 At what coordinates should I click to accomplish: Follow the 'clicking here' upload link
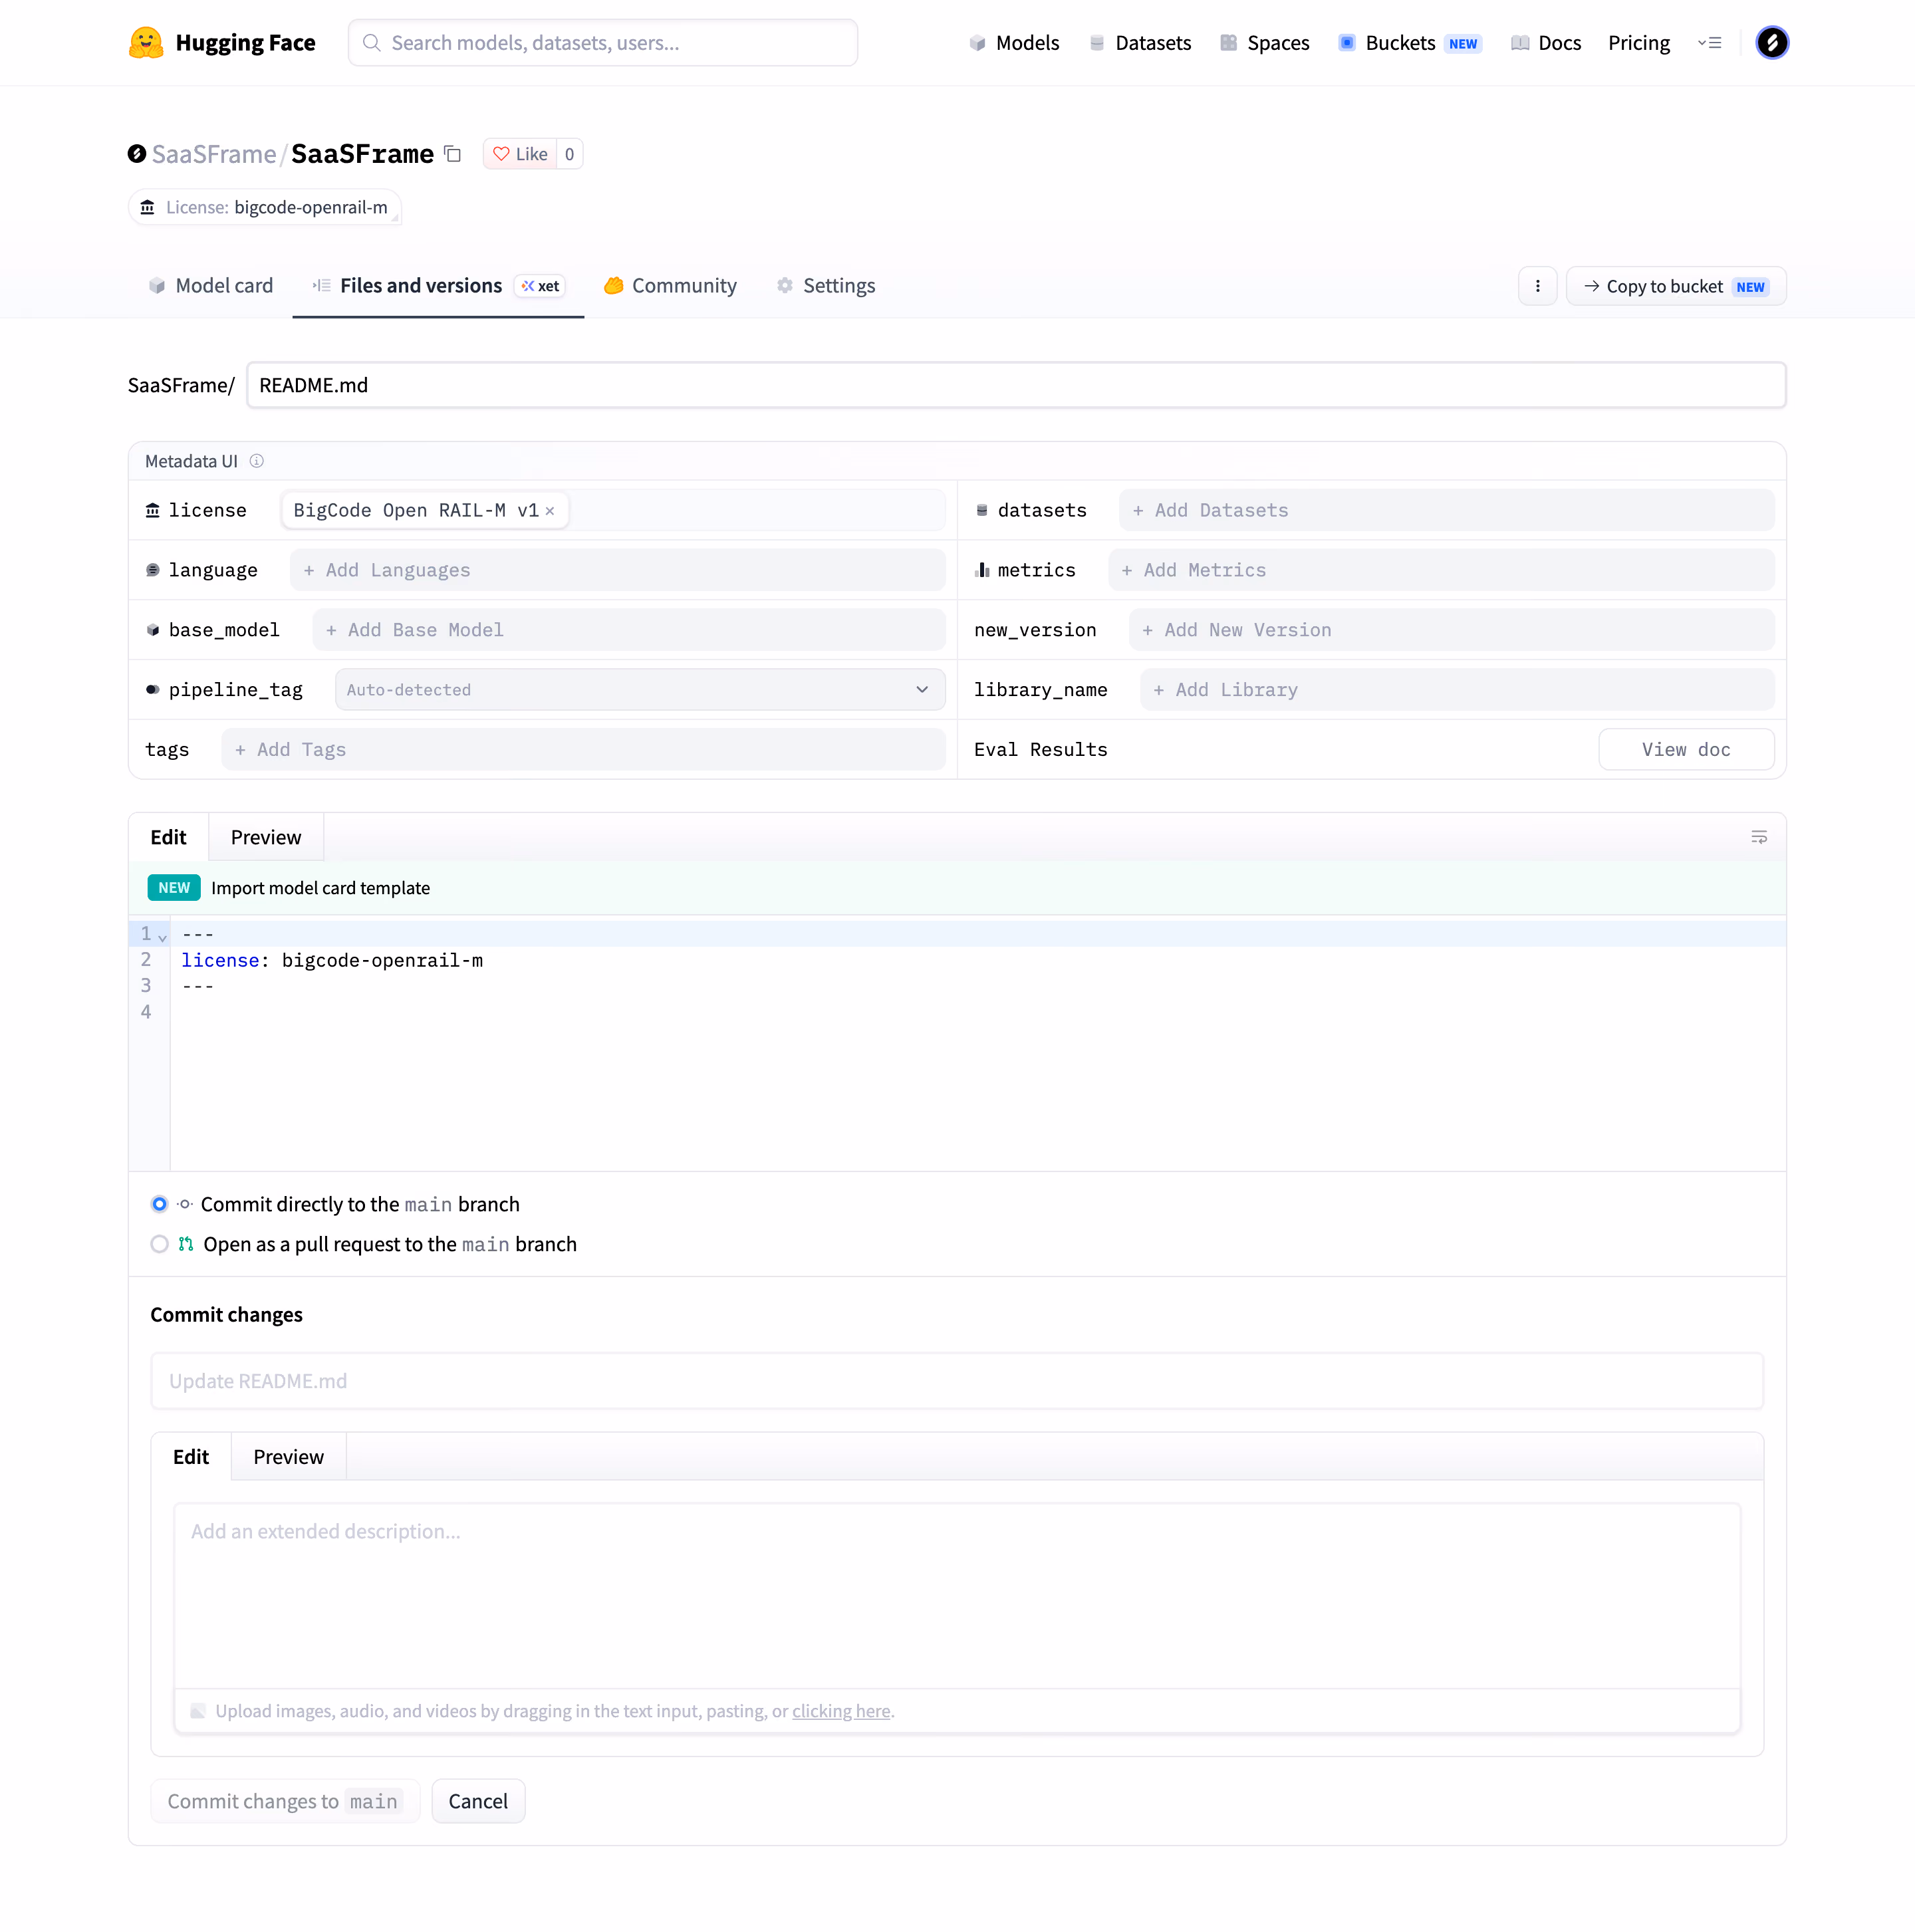point(841,1711)
